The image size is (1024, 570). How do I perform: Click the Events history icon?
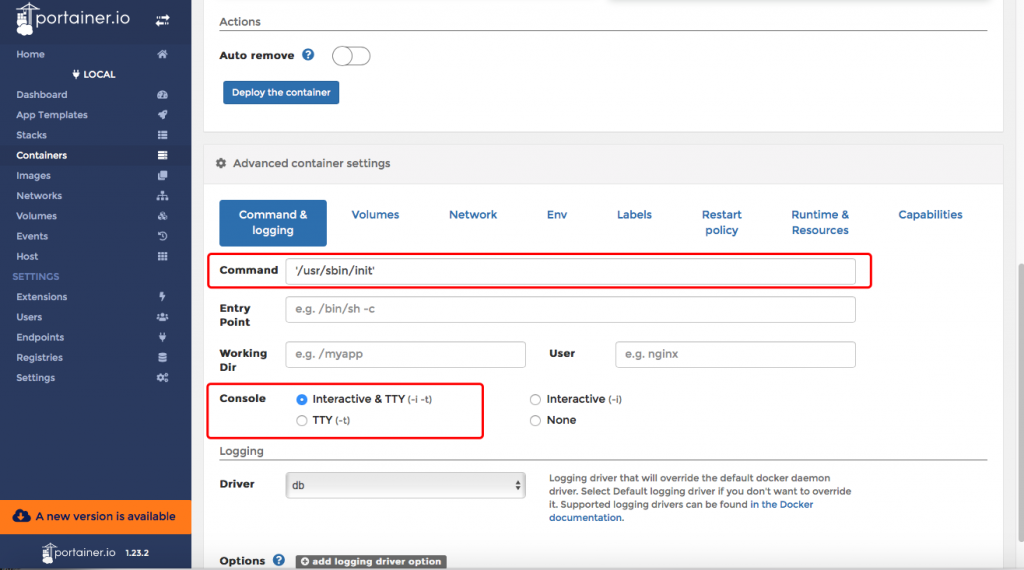tap(162, 236)
